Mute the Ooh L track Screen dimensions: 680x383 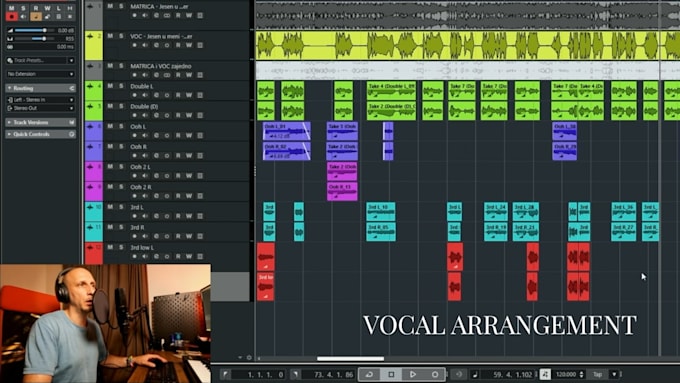point(110,126)
